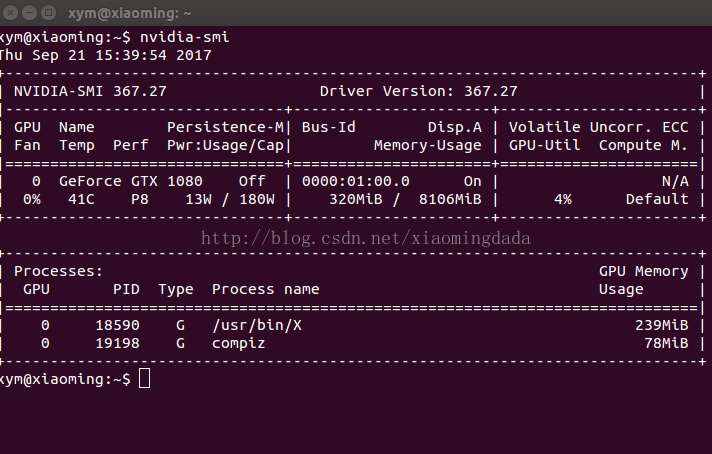Click the P8 performance state
The height and width of the screenshot is (454, 712).
click(x=140, y=199)
